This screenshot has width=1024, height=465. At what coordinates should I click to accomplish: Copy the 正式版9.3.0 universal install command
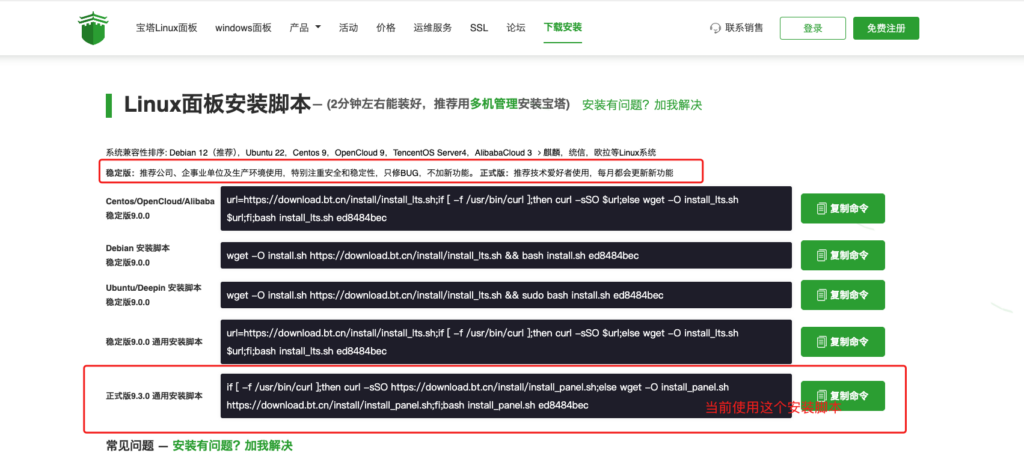[x=842, y=396]
